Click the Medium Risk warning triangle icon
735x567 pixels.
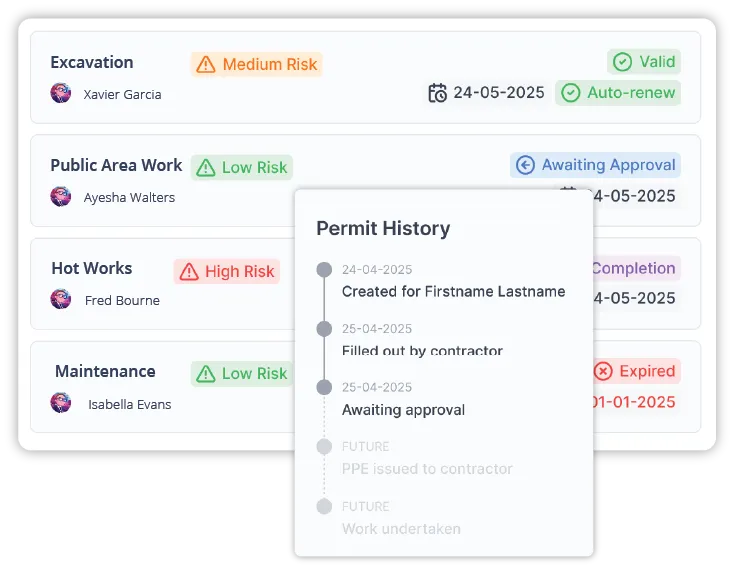tap(206, 64)
